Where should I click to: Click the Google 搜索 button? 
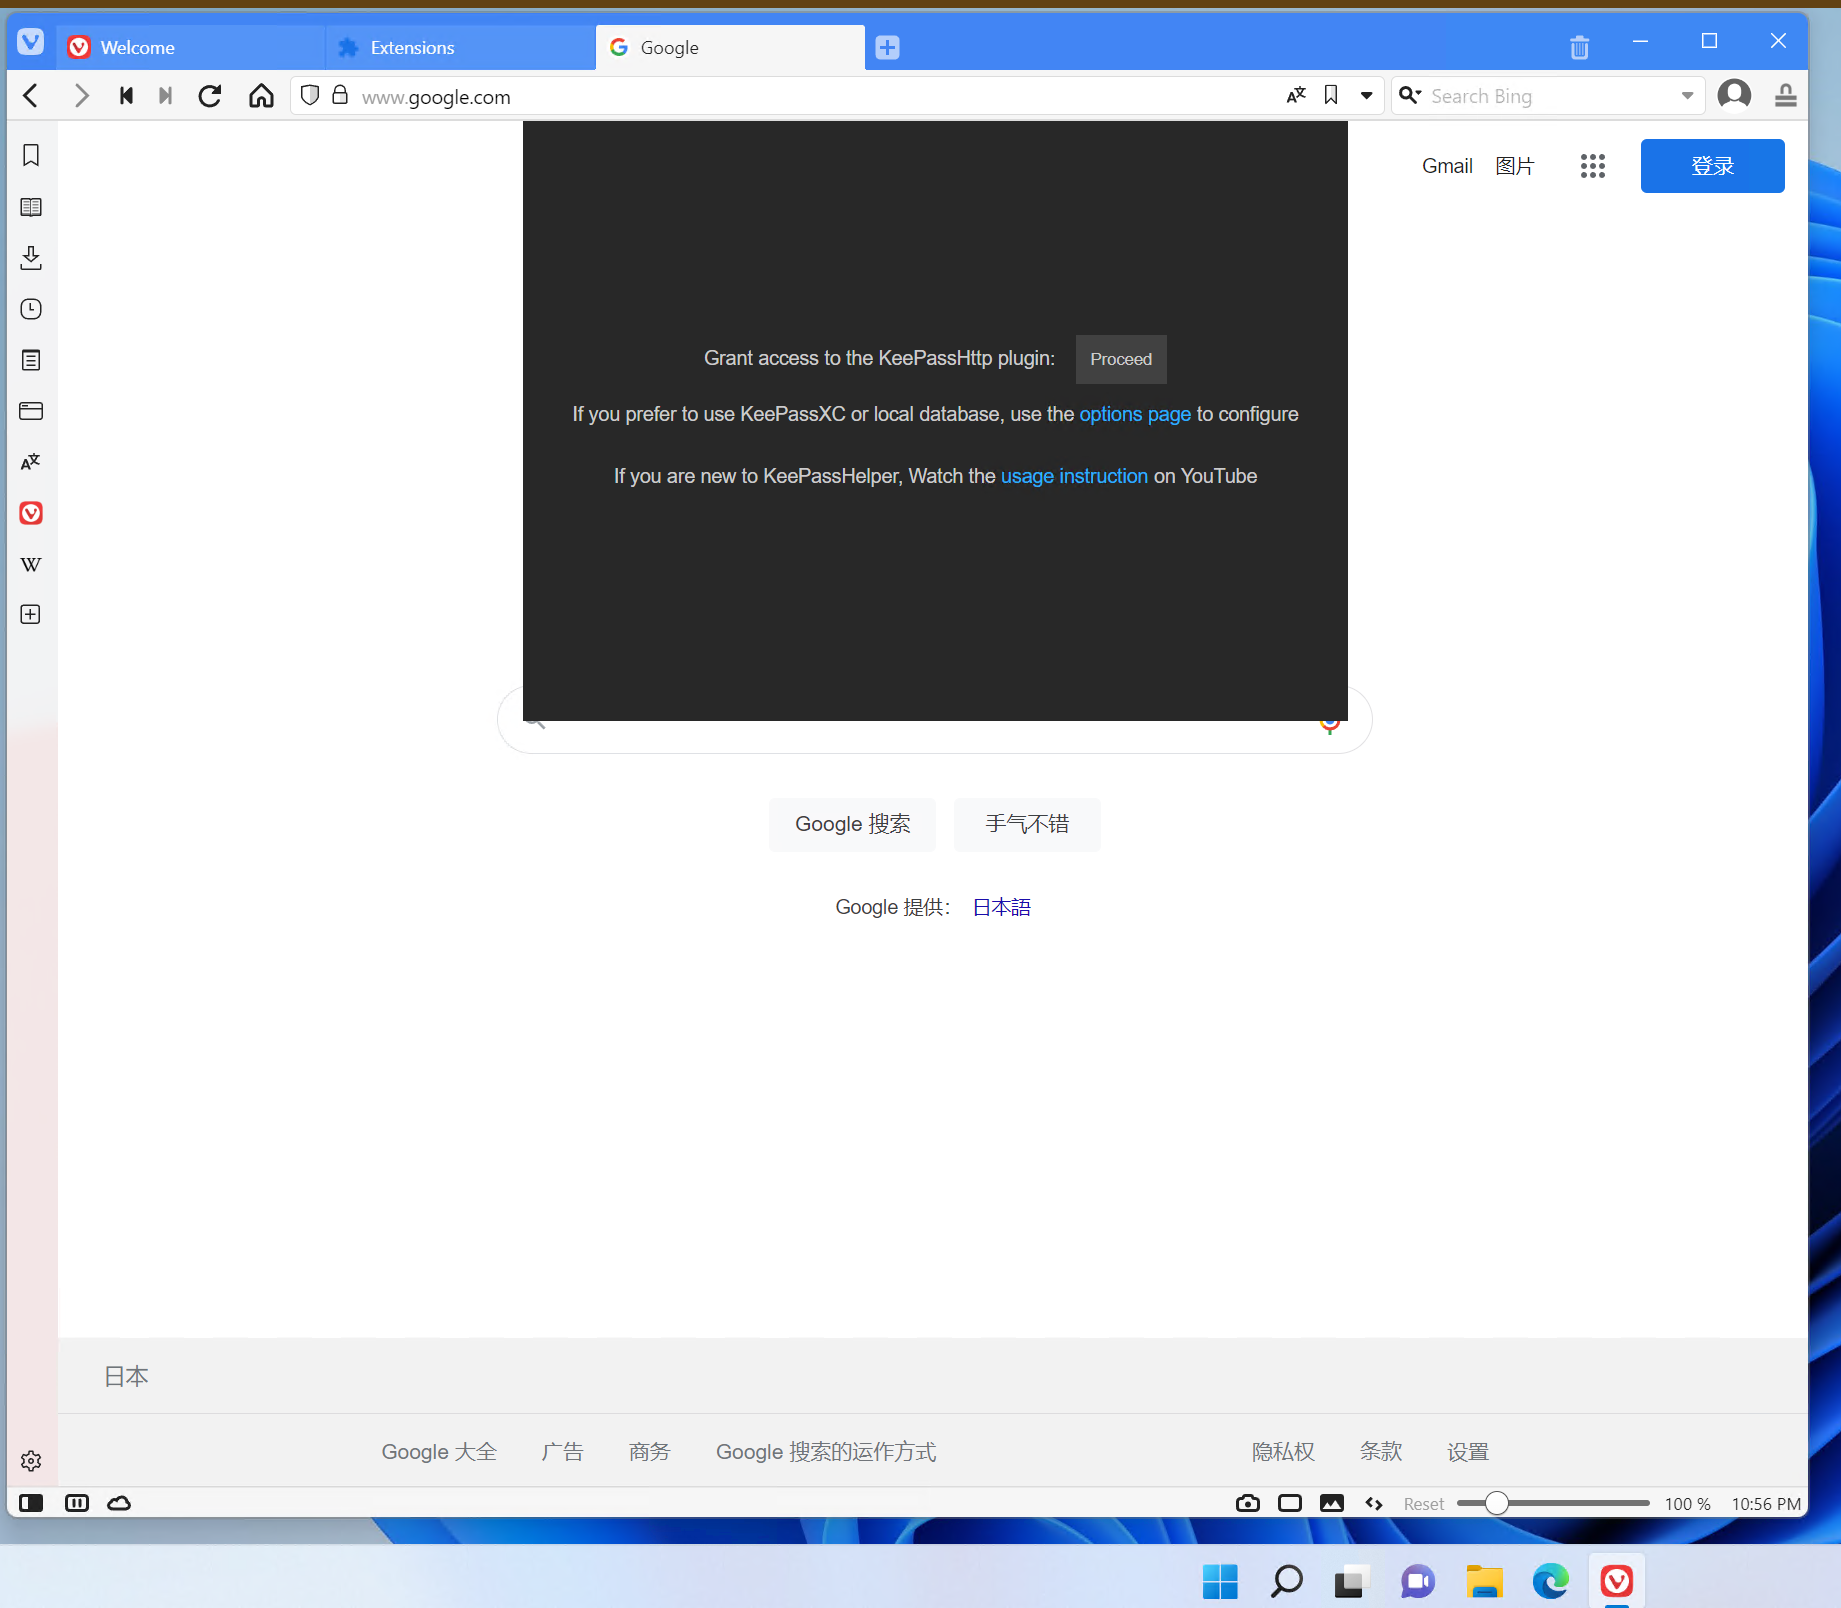(853, 824)
